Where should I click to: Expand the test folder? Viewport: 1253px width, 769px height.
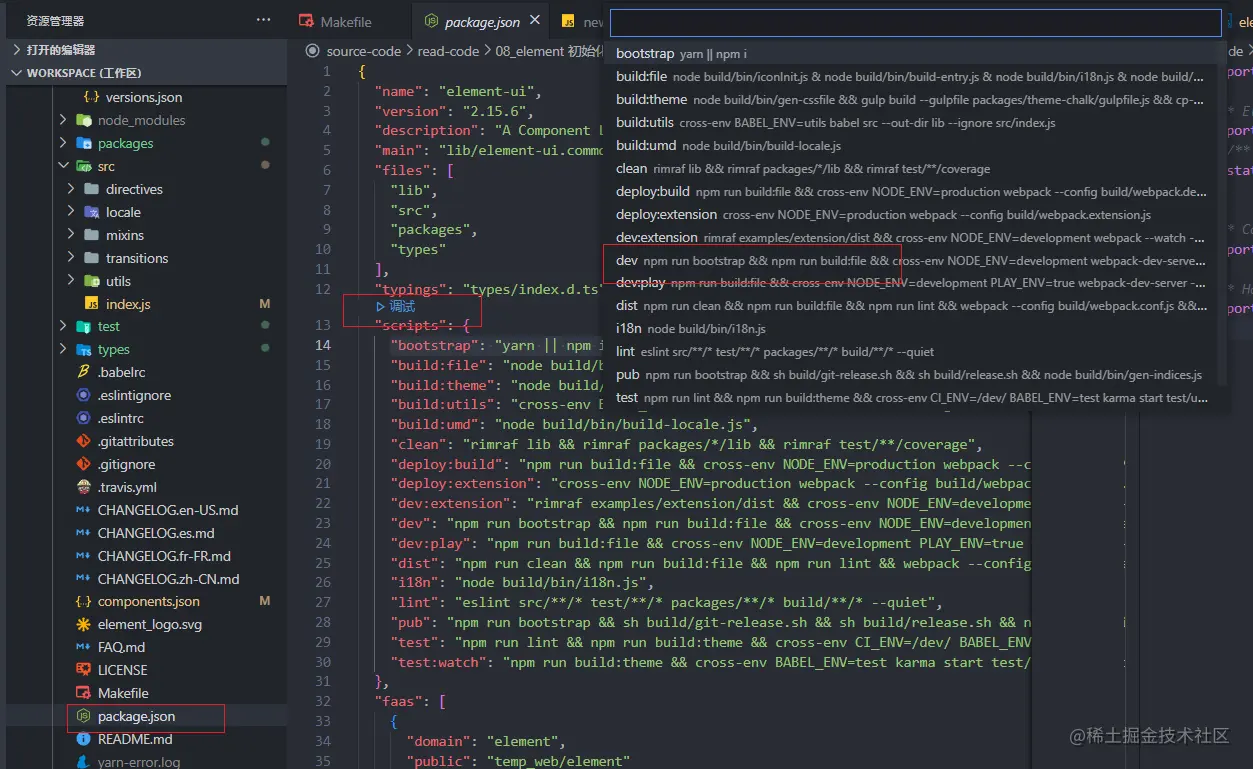tap(63, 326)
